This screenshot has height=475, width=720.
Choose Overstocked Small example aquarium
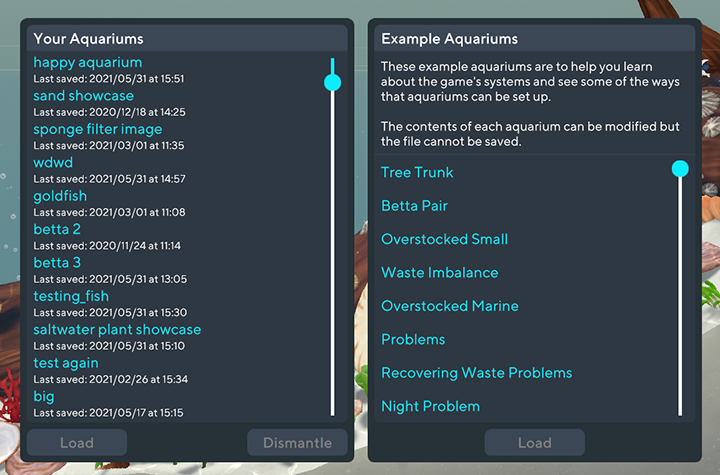[444, 240]
